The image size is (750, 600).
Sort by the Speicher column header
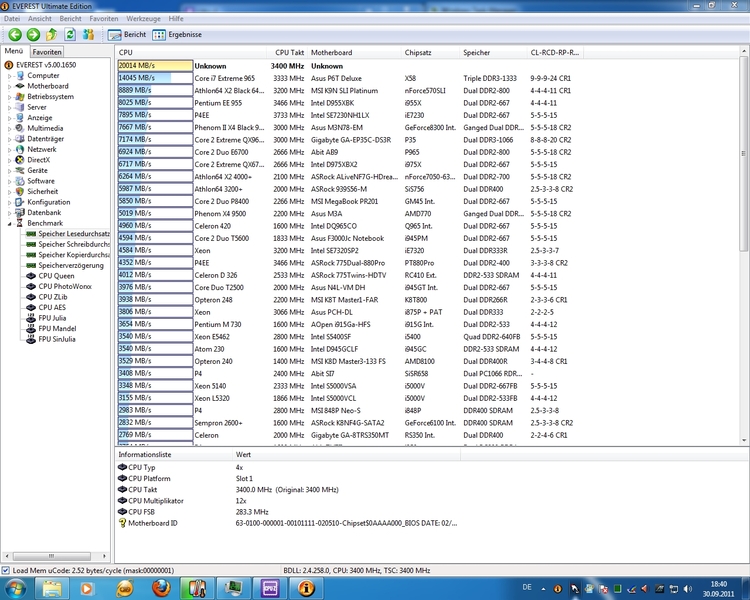pyautogui.click(x=493, y=53)
